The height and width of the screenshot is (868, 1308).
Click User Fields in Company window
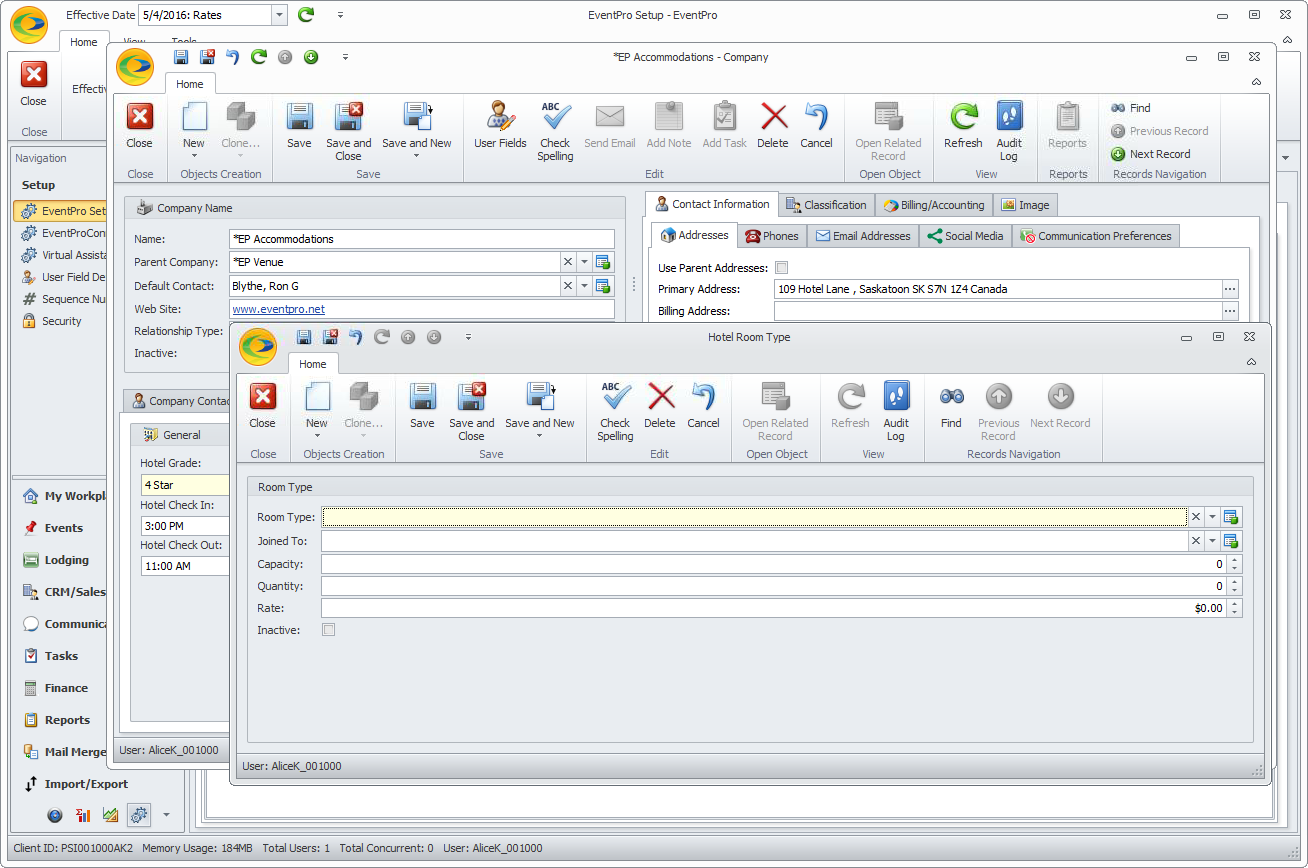pyautogui.click(x=500, y=126)
